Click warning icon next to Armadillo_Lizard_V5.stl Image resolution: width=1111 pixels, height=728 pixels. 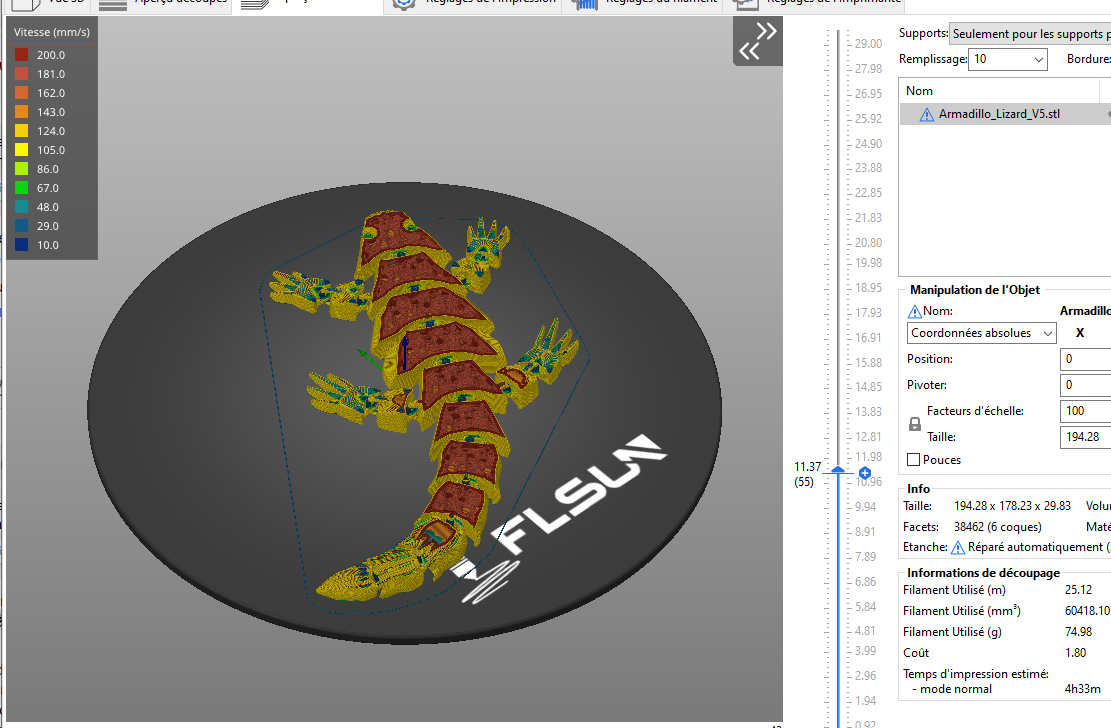click(926, 114)
